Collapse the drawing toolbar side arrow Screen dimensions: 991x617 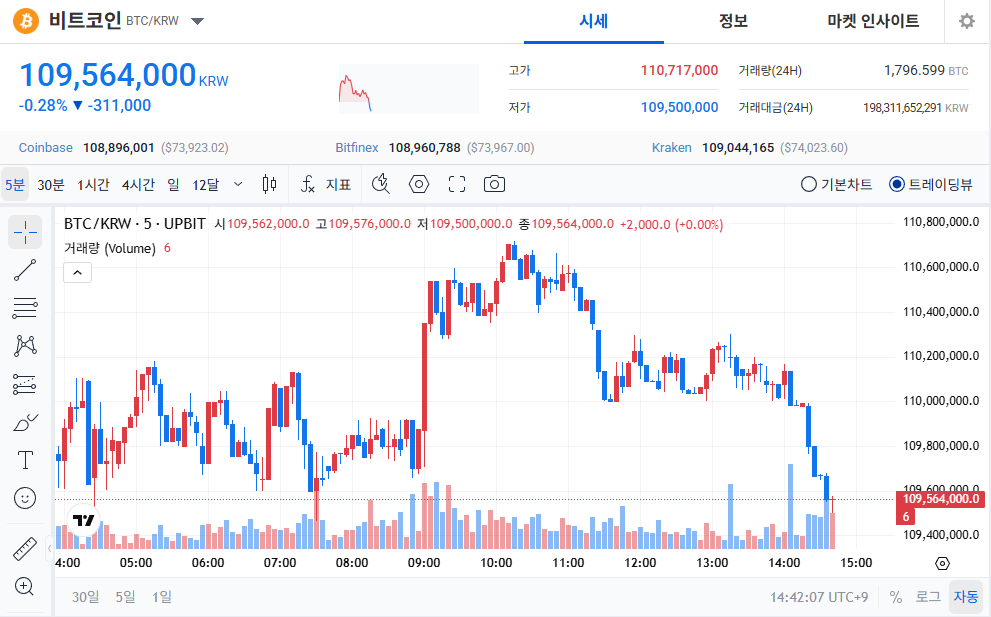click(x=49, y=549)
